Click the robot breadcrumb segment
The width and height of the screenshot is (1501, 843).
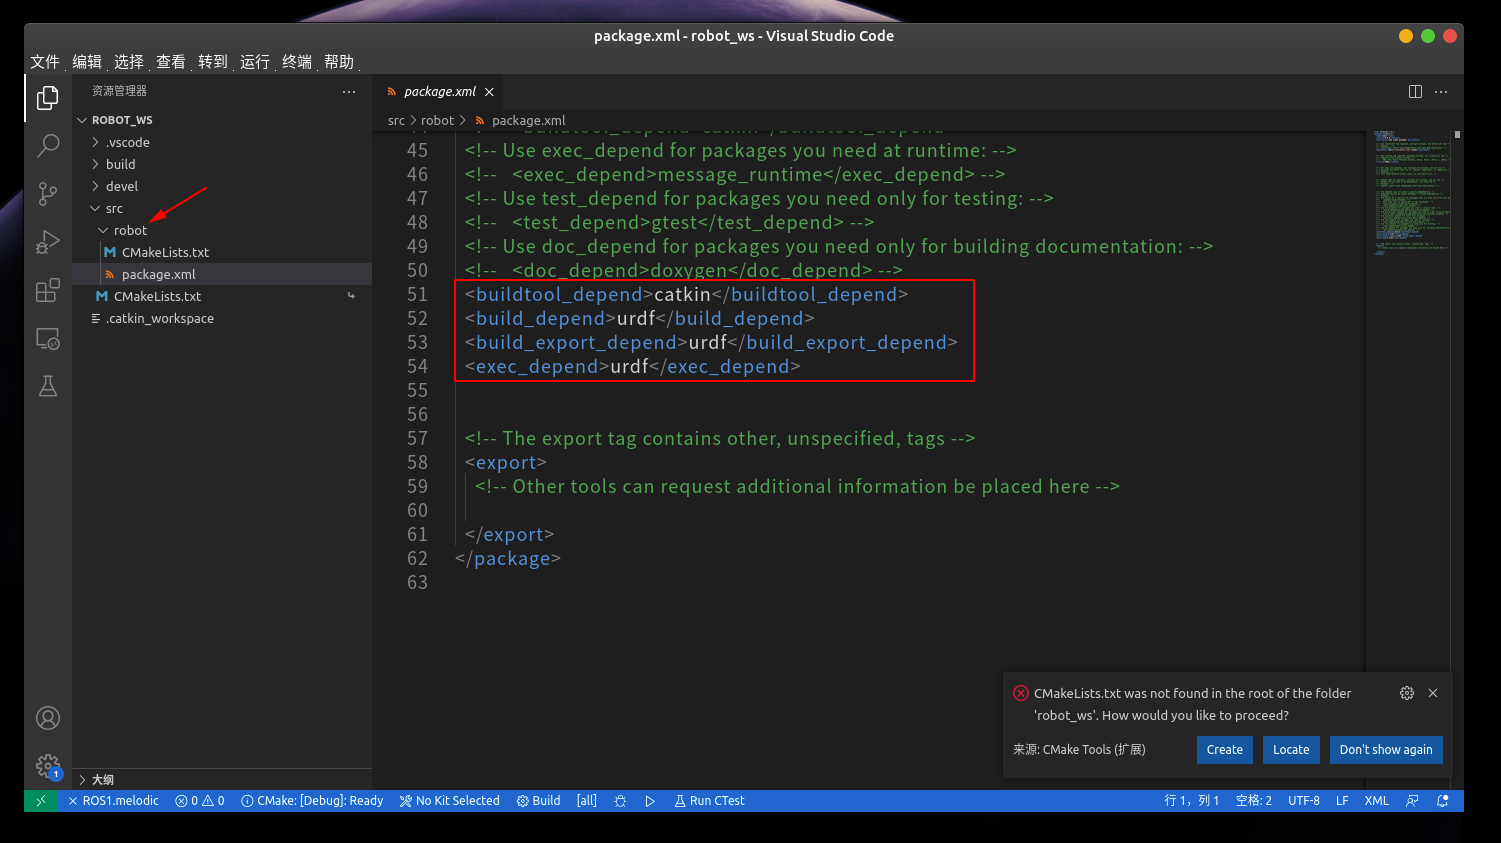437,120
